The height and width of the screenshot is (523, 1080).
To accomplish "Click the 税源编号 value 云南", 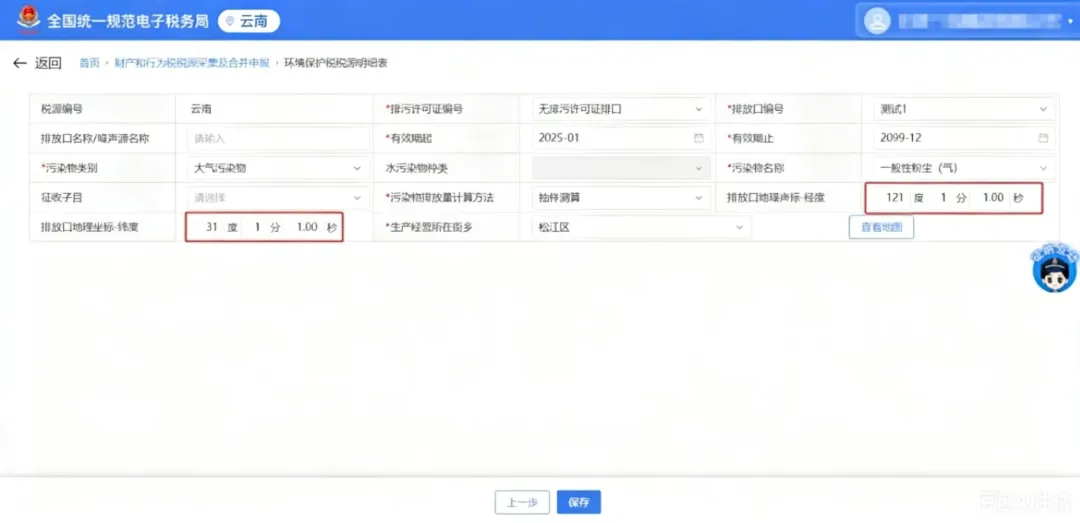I will [201, 109].
